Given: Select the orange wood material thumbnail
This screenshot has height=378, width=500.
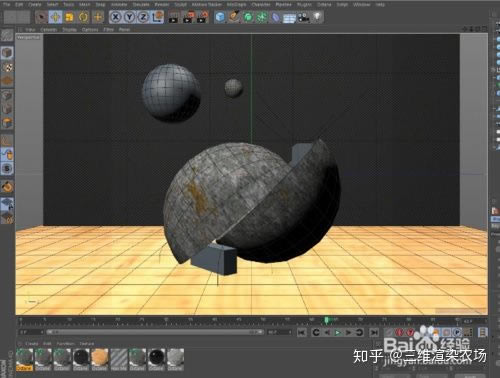Looking at the screenshot, I should pos(100,359).
